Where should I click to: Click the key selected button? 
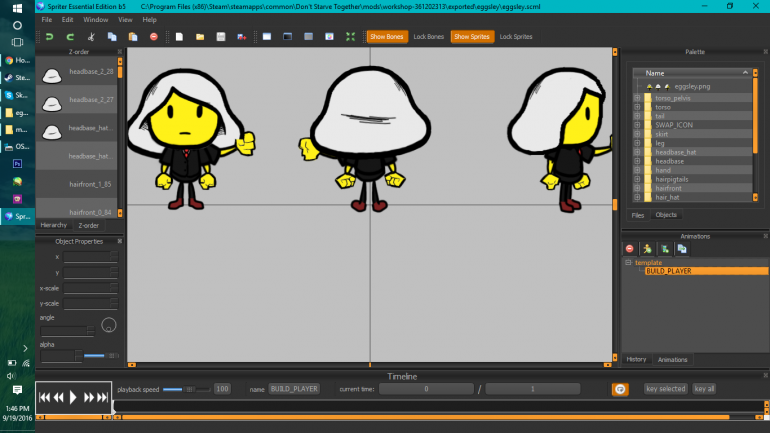click(665, 389)
